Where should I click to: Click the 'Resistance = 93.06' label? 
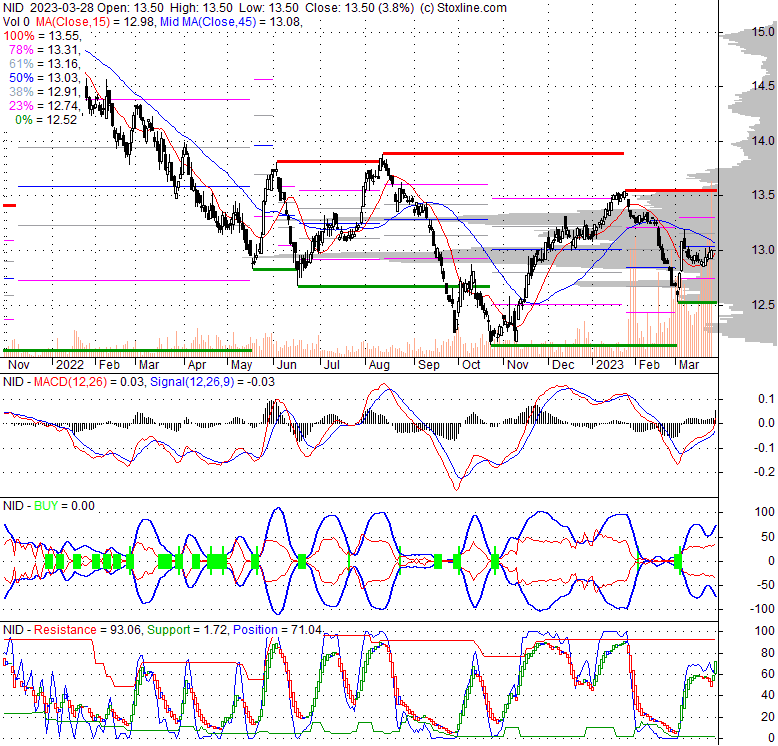[88, 630]
